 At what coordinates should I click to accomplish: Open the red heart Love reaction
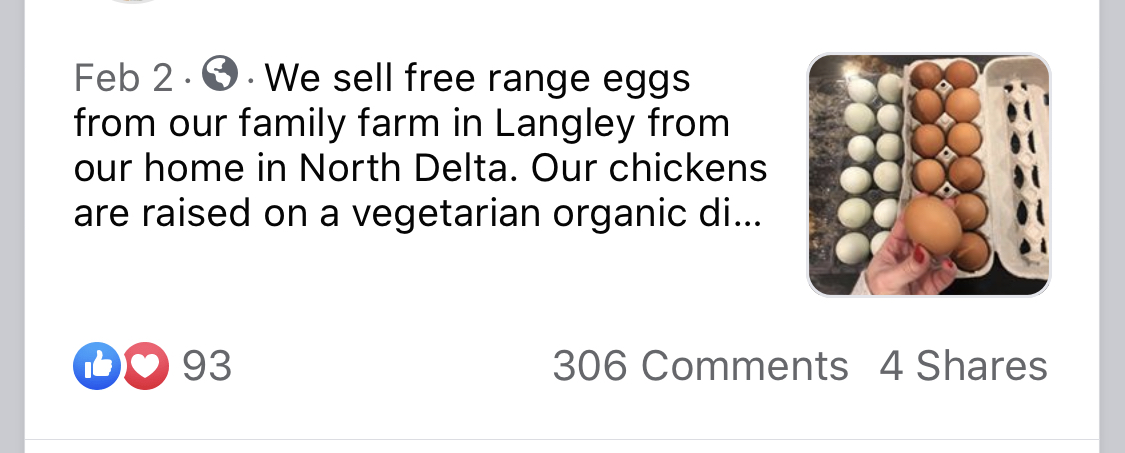tap(146, 366)
